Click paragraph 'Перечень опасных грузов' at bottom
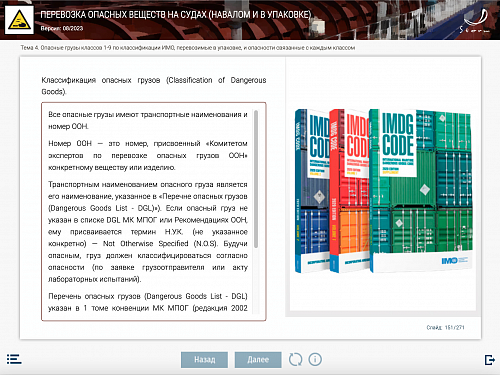The height and width of the screenshot is (375, 500). point(148,302)
